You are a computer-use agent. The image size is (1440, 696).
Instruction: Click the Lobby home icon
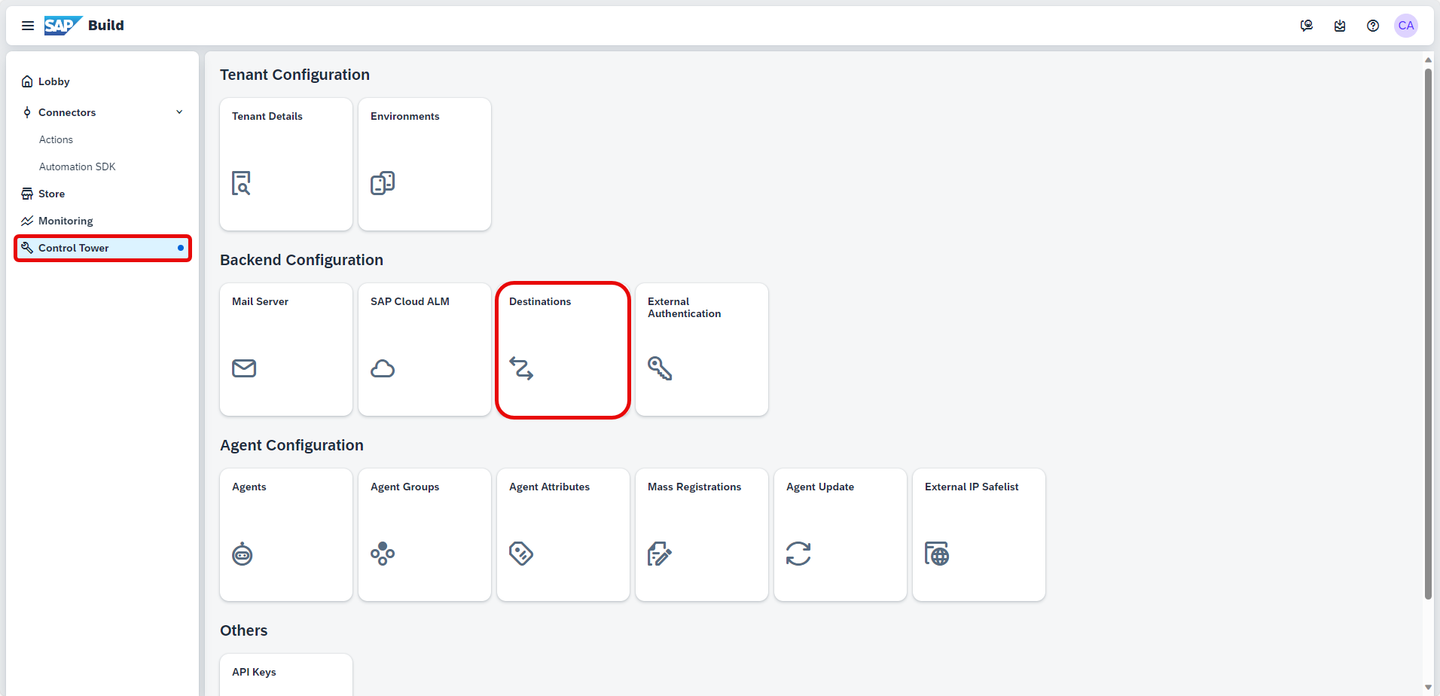27,82
